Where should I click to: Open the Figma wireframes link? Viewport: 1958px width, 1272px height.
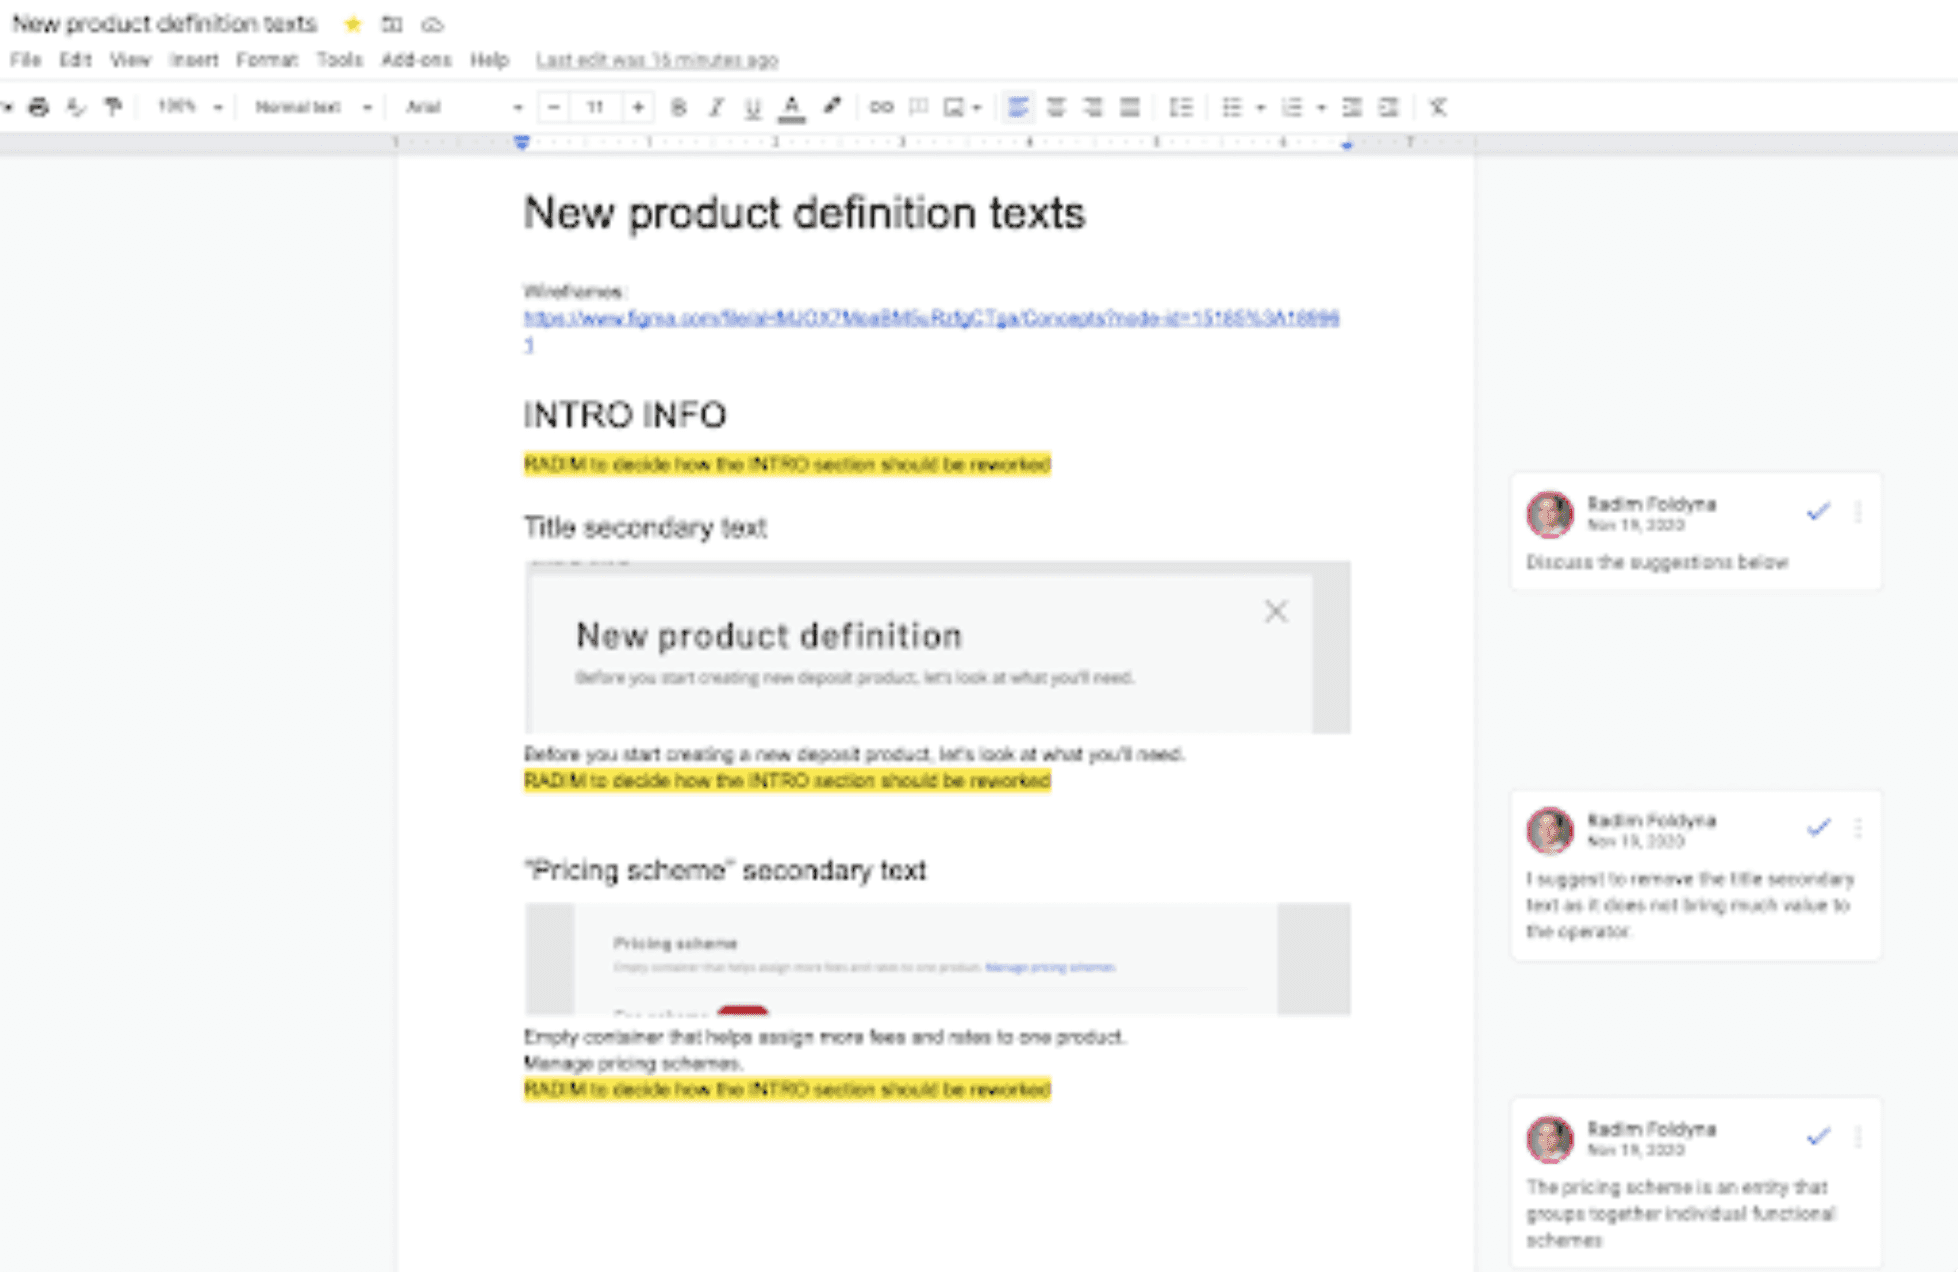coord(930,318)
